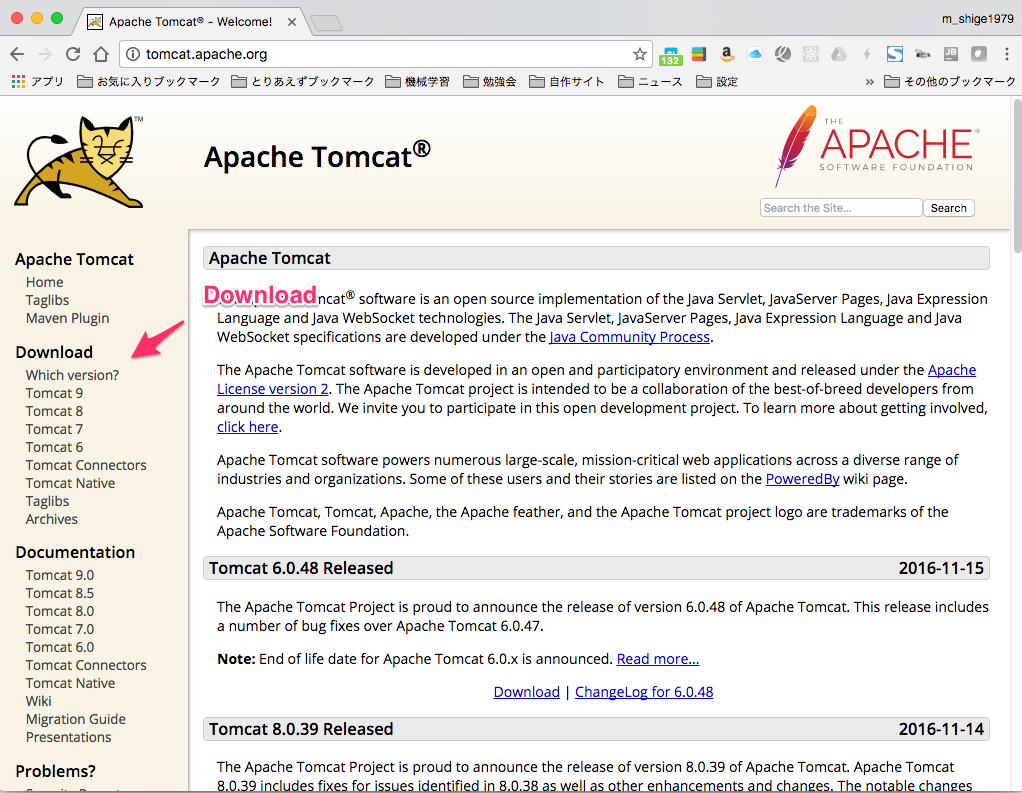Click the Search button
Screen dimensions: 1022x793
[947, 207]
